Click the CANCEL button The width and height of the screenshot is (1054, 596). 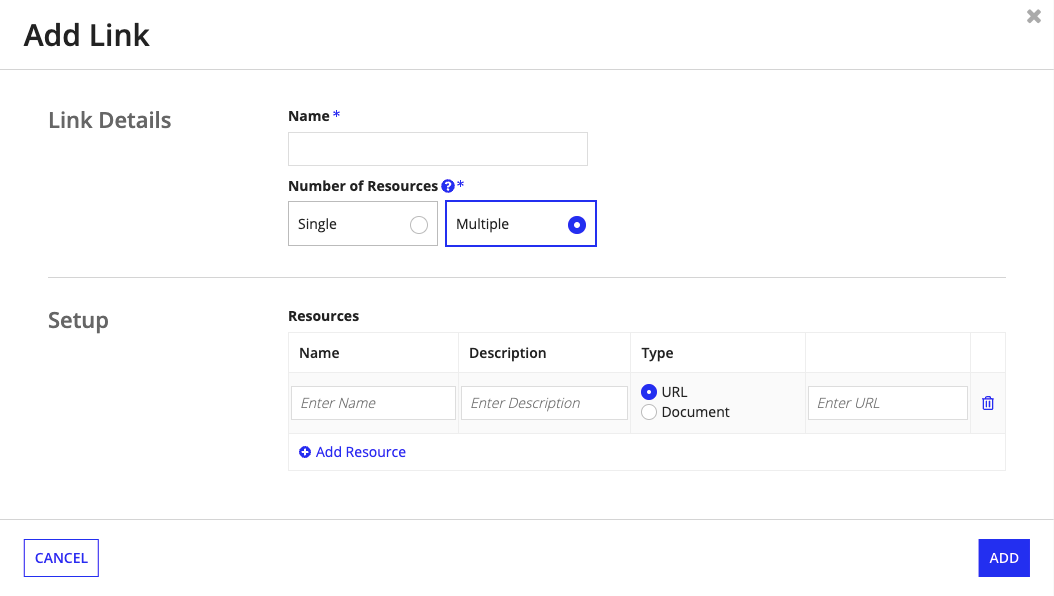pos(61,558)
